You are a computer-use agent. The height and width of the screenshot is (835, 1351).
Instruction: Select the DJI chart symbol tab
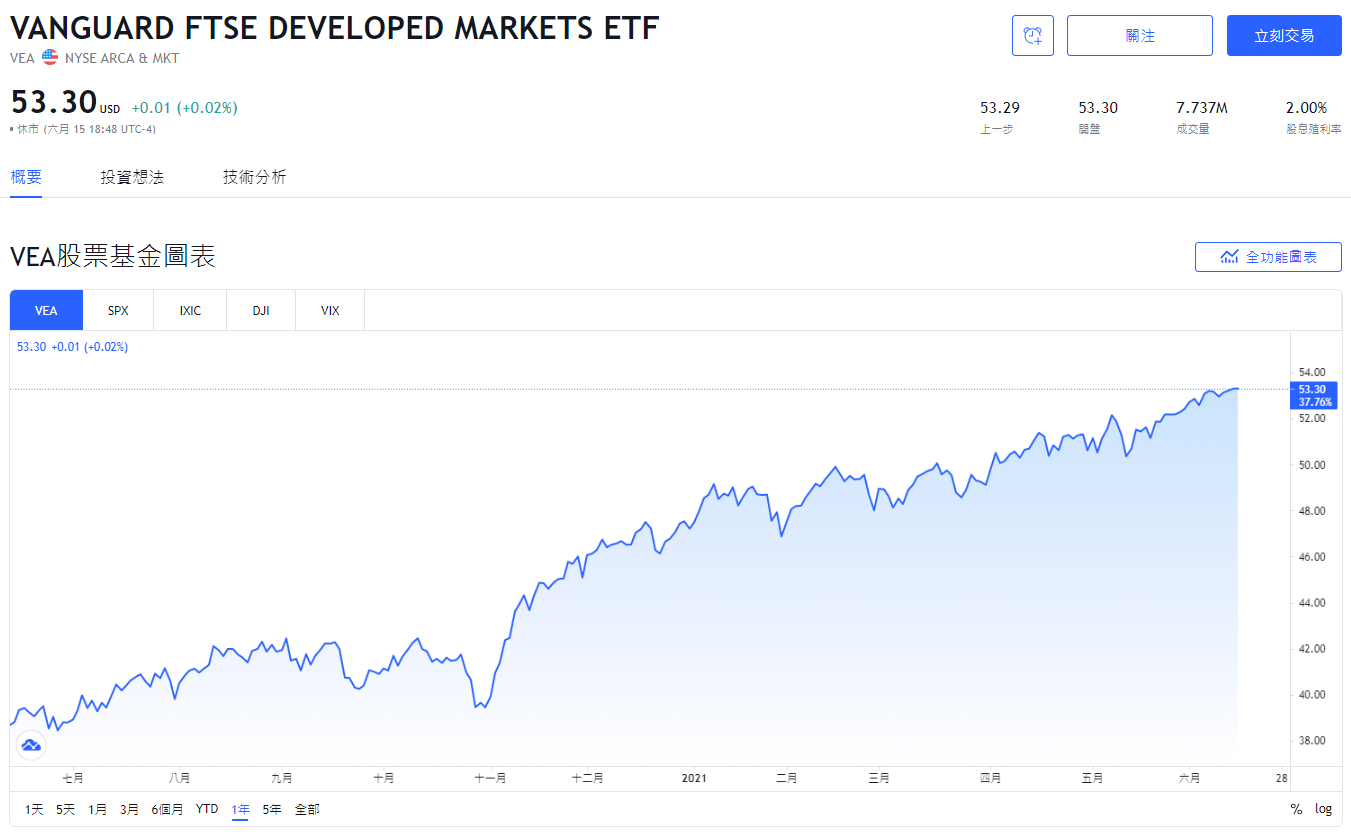coord(261,310)
